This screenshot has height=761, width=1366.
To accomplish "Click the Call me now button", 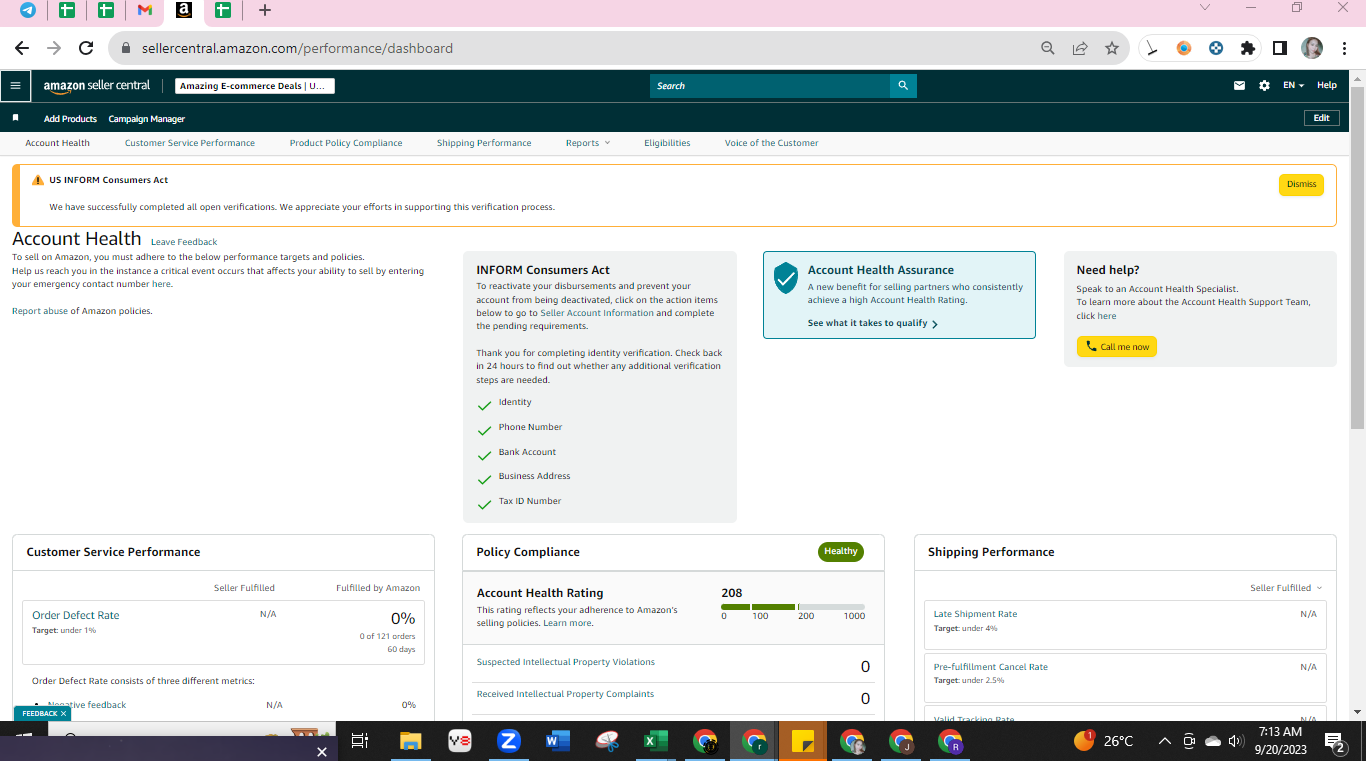I will click(1117, 347).
